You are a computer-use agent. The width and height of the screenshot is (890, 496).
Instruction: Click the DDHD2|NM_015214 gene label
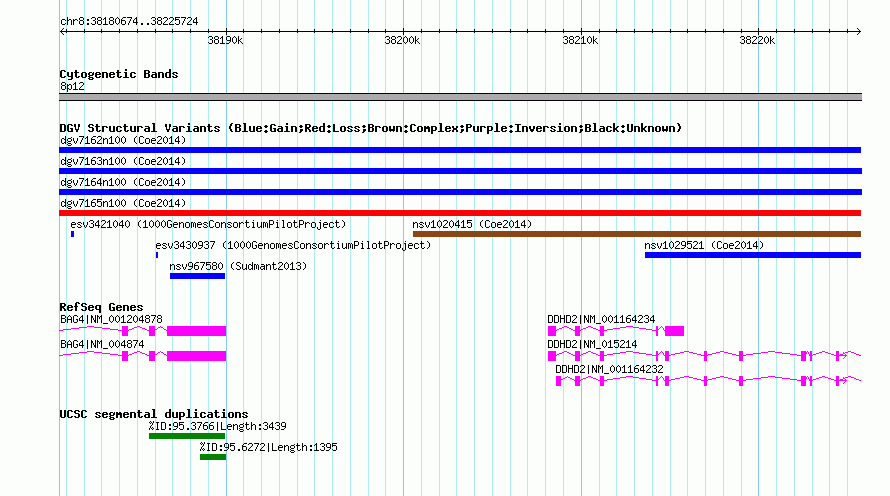pos(592,344)
